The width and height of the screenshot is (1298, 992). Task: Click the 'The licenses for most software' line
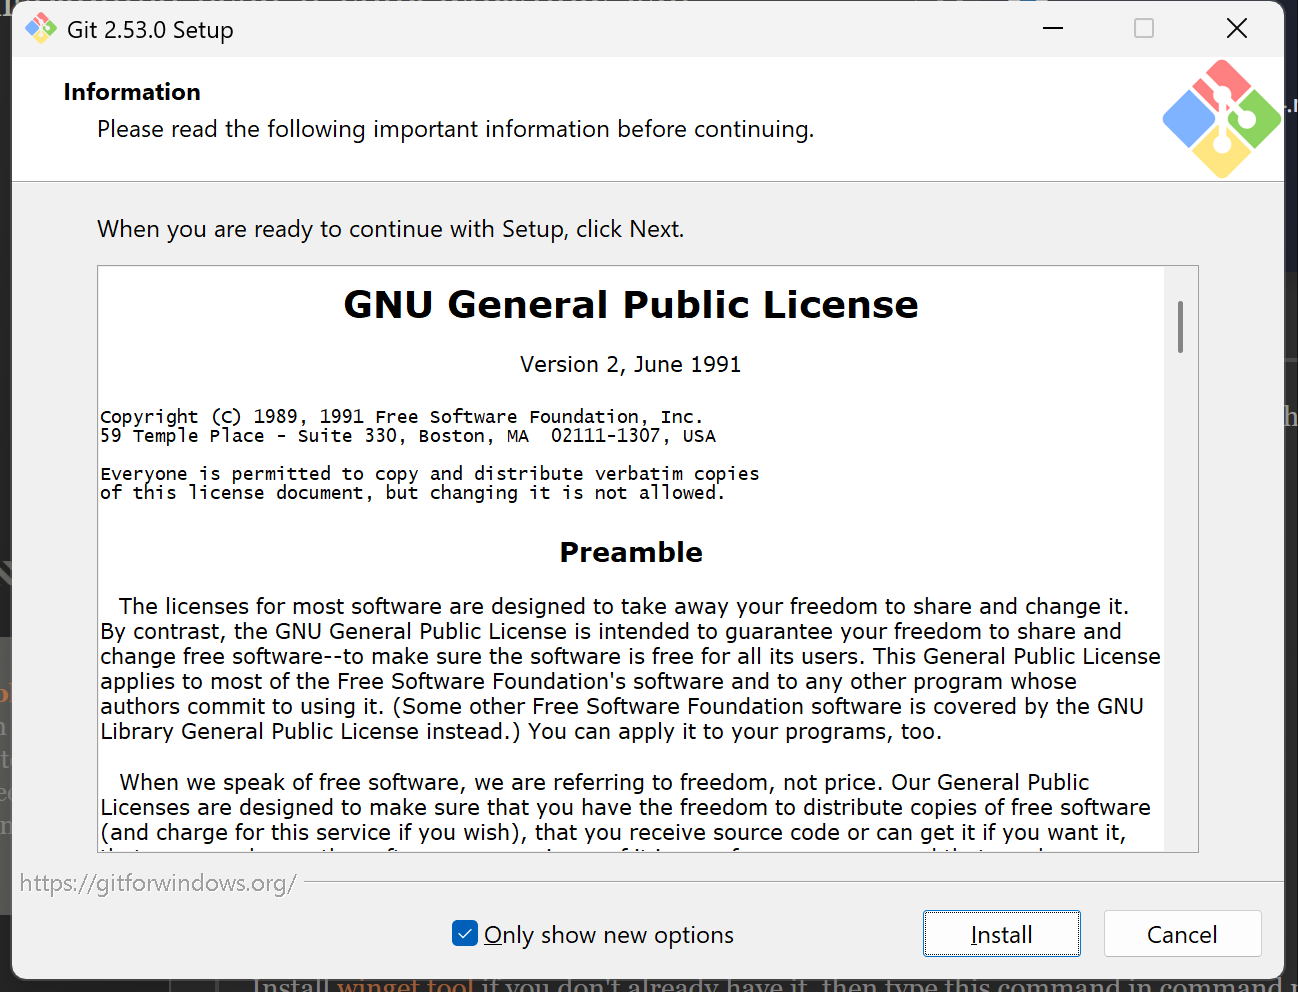click(x=624, y=606)
